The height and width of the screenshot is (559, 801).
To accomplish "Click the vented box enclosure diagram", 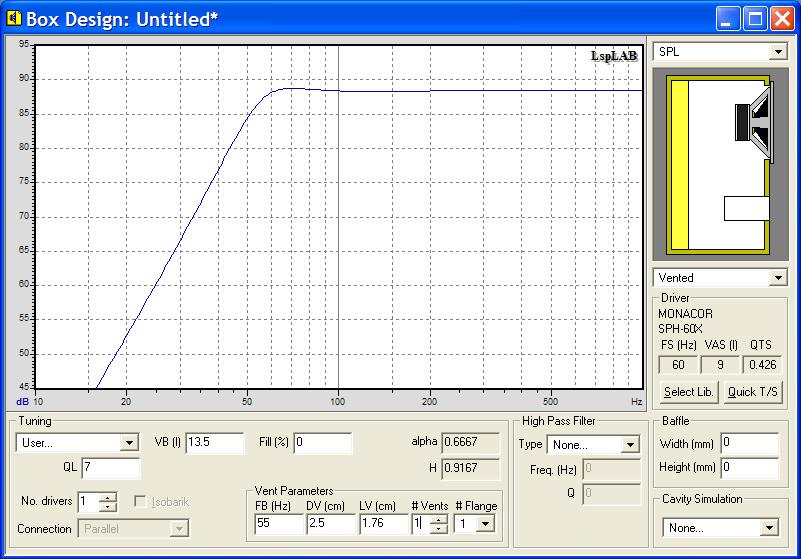I will click(720, 165).
